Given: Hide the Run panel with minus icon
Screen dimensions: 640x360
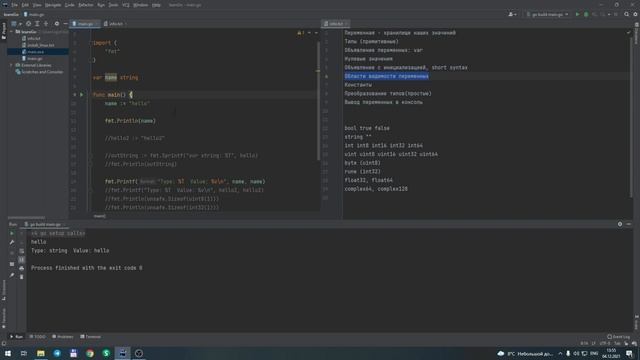Looking at the screenshot, I should [x=629, y=224].
